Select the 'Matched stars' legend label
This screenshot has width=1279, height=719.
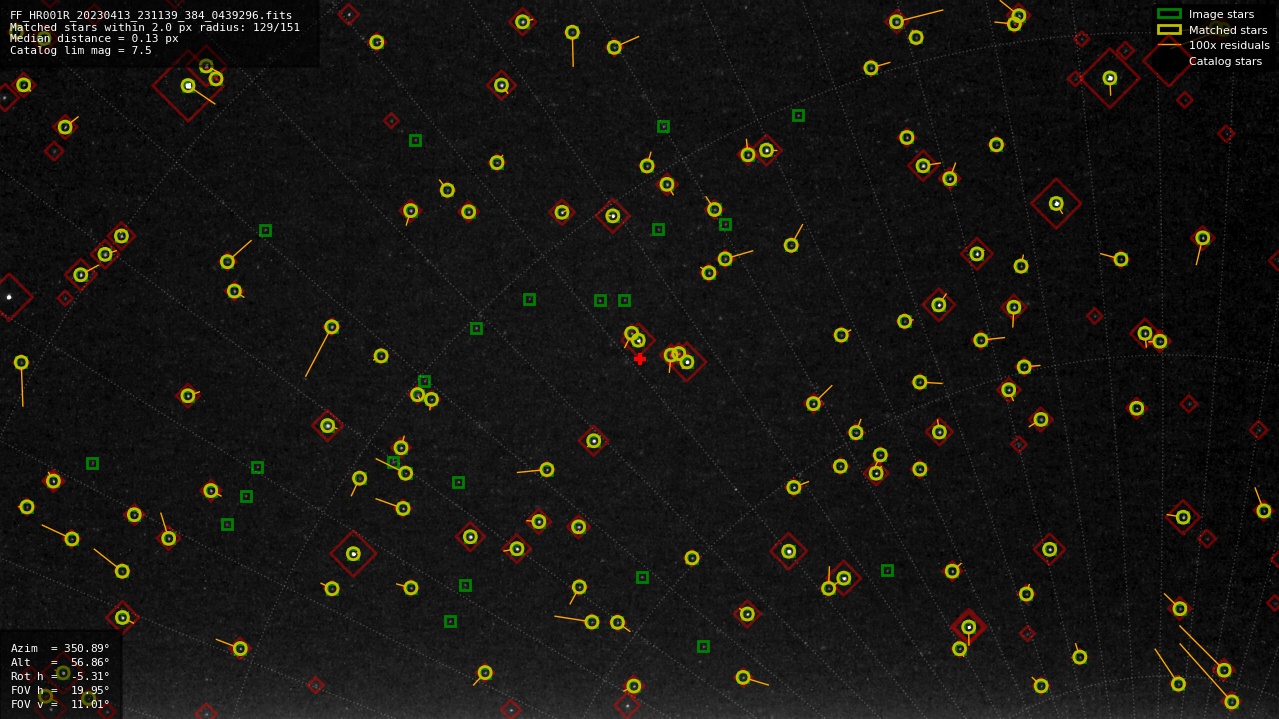click(x=1228, y=30)
